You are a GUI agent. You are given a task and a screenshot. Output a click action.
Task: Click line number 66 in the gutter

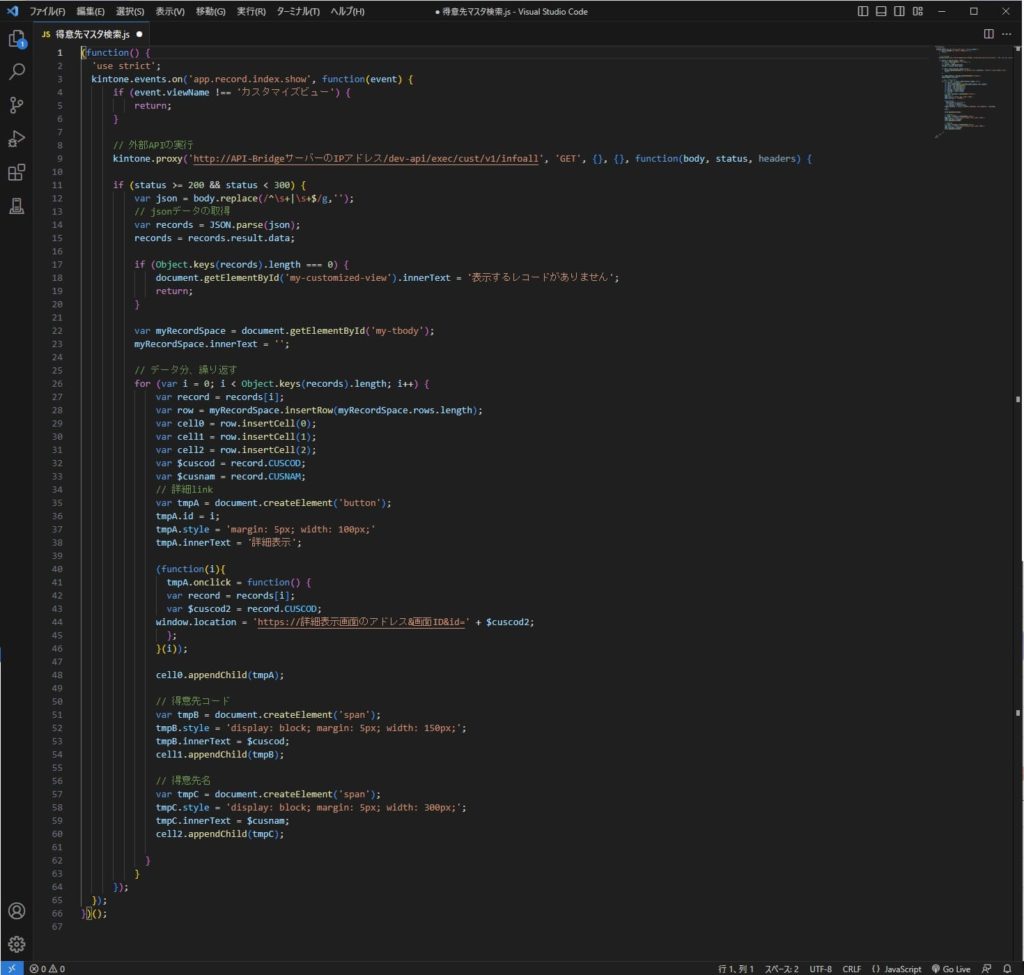point(57,914)
